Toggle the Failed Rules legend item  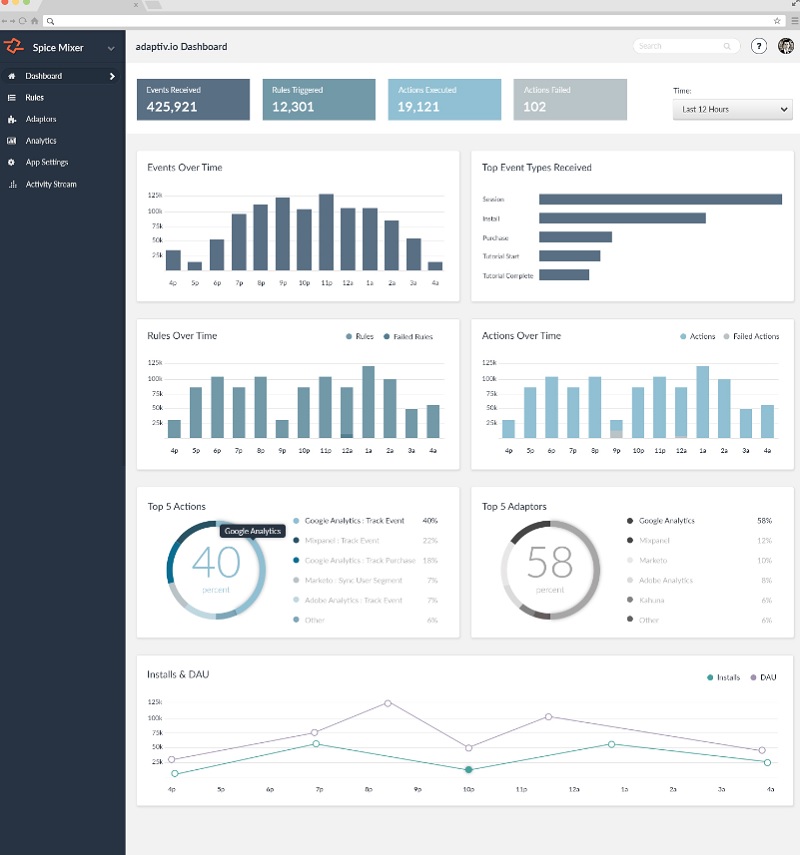tap(408, 336)
